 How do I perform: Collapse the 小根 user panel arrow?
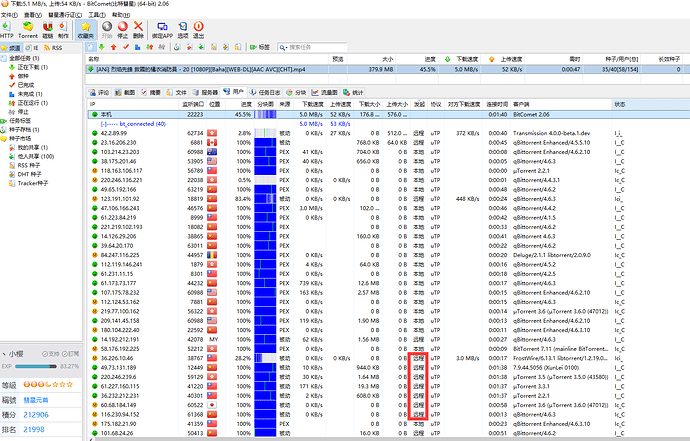[x=4, y=354]
